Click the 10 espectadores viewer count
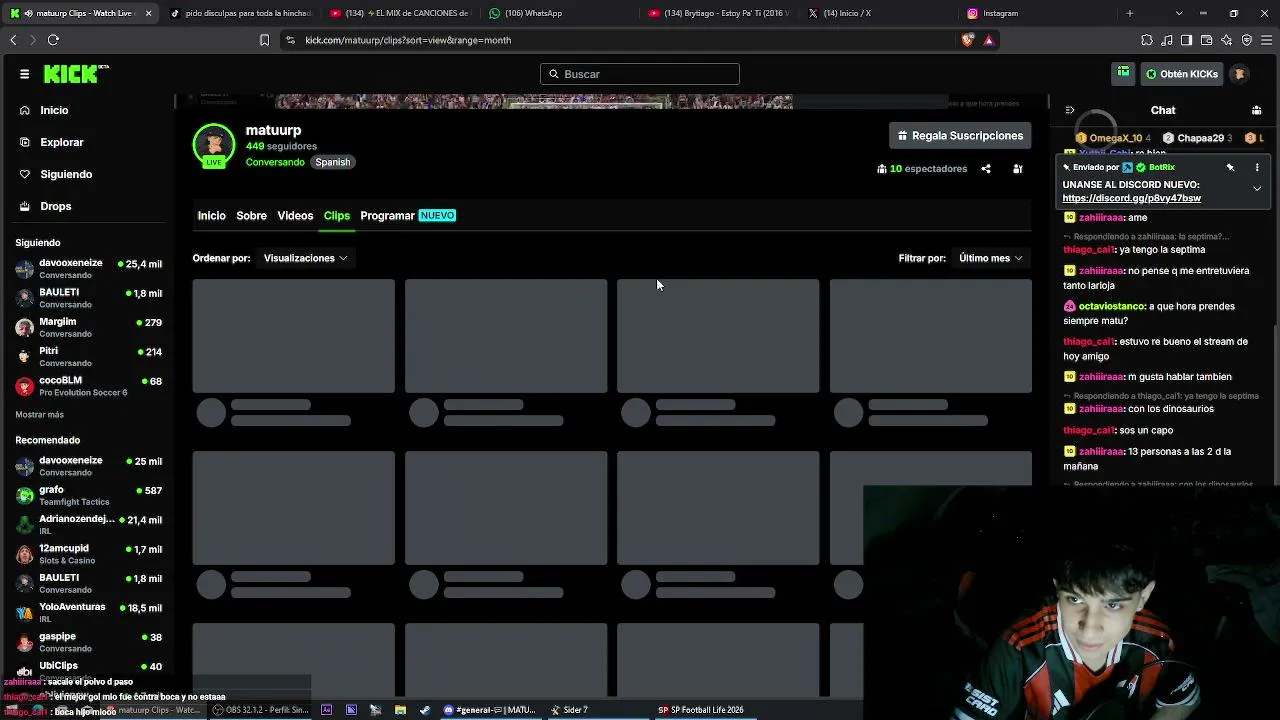 click(922, 169)
